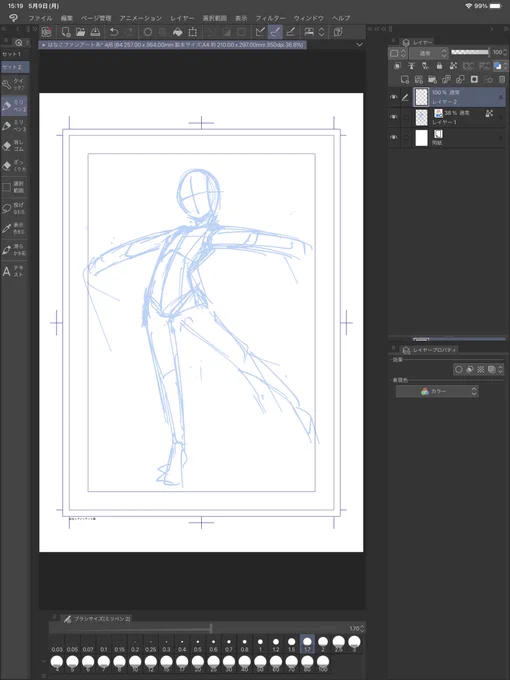Screen dimensions: 510x680
Task: Click the 用紙 layer thumbnail
Action: [422, 138]
